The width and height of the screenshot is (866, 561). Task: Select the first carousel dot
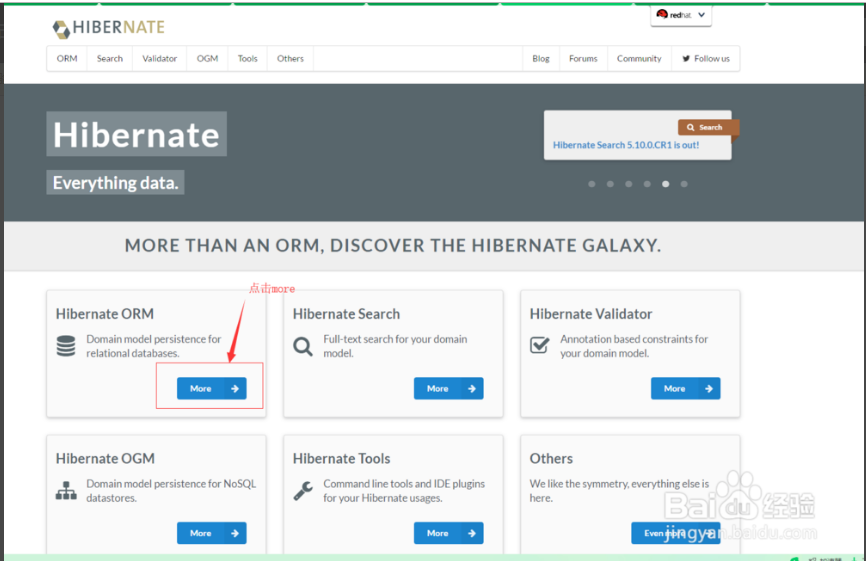click(x=592, y=184)
